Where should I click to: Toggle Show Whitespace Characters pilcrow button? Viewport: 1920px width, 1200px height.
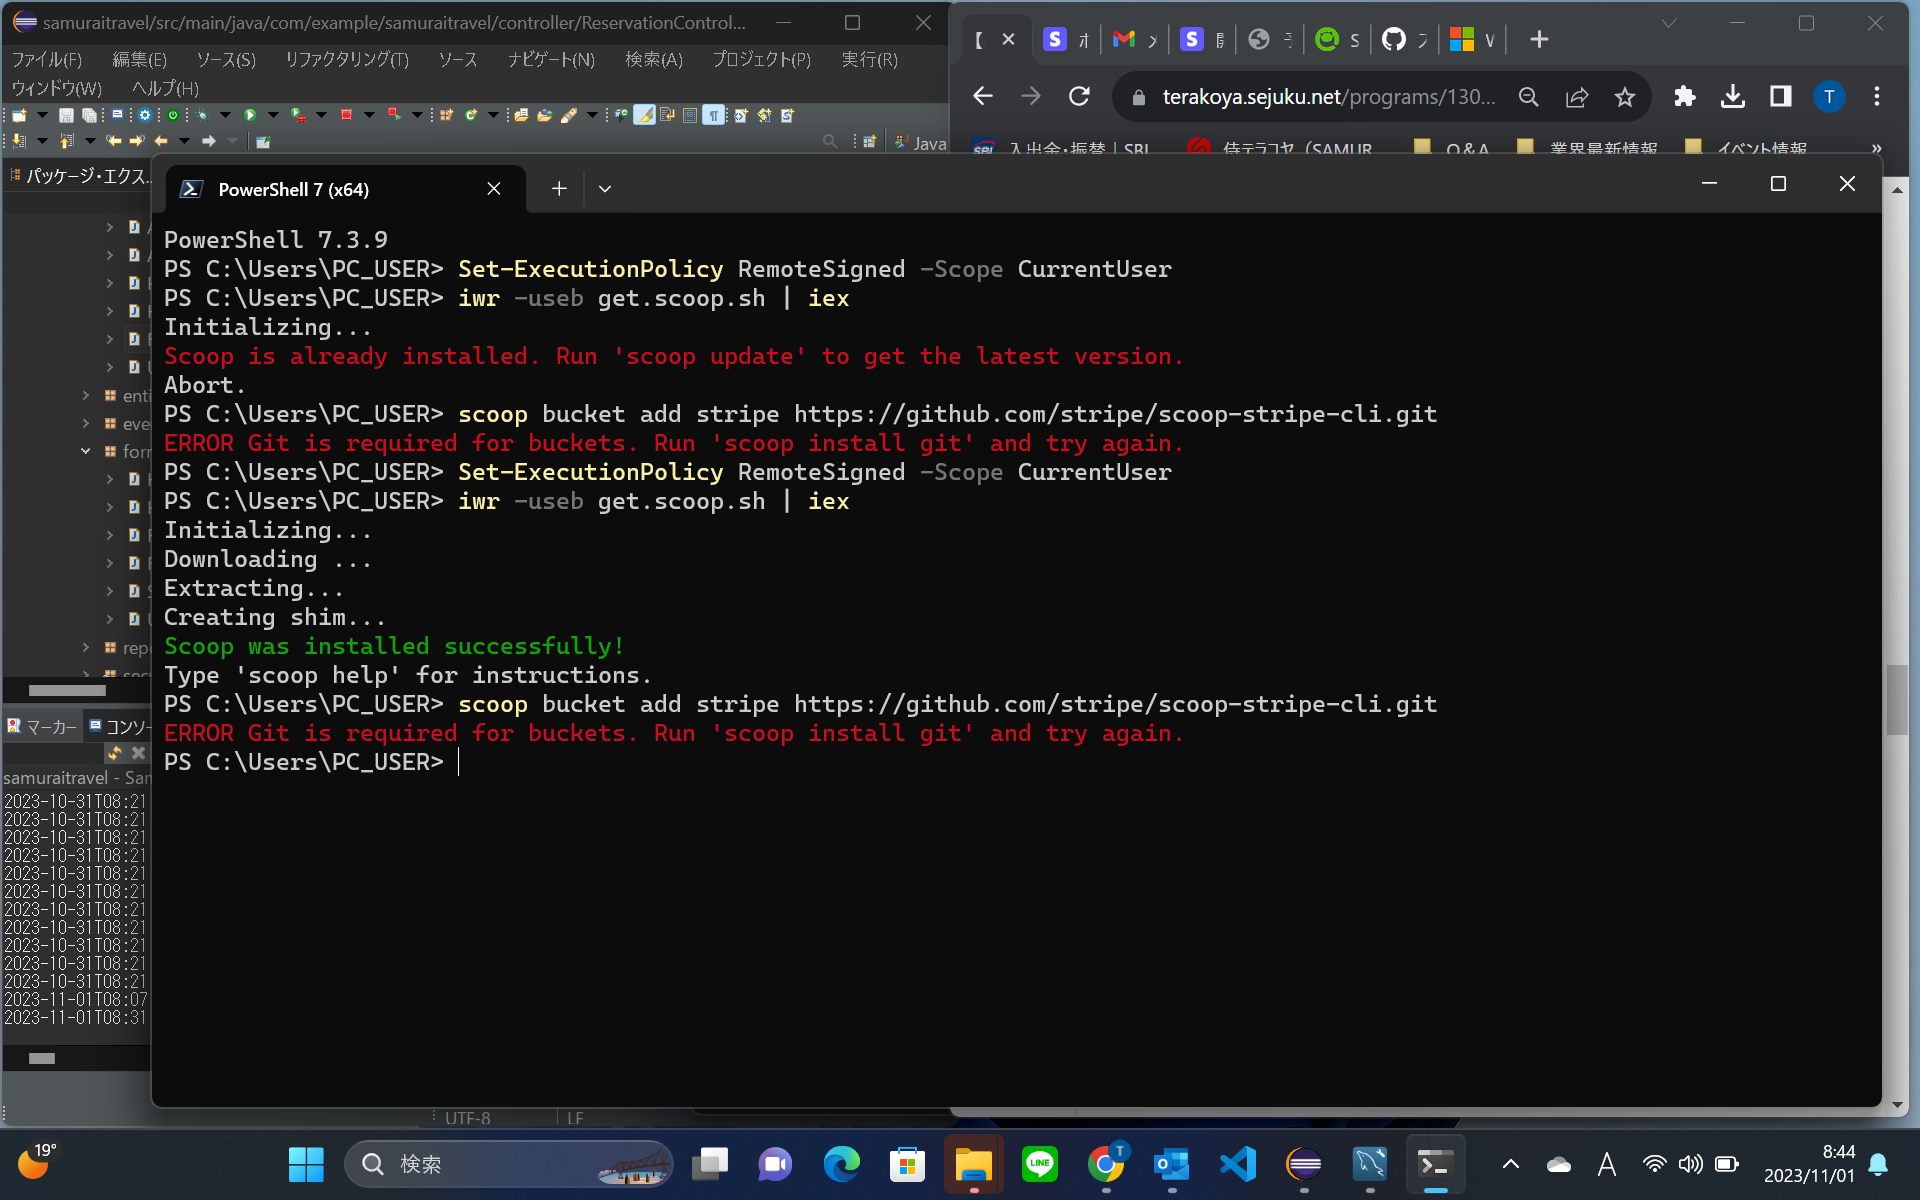coord(714,115)
